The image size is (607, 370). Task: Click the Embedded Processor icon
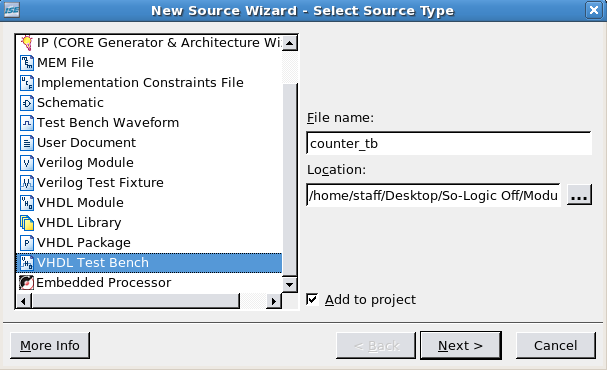pyautogui.click(x=26, y=283)
